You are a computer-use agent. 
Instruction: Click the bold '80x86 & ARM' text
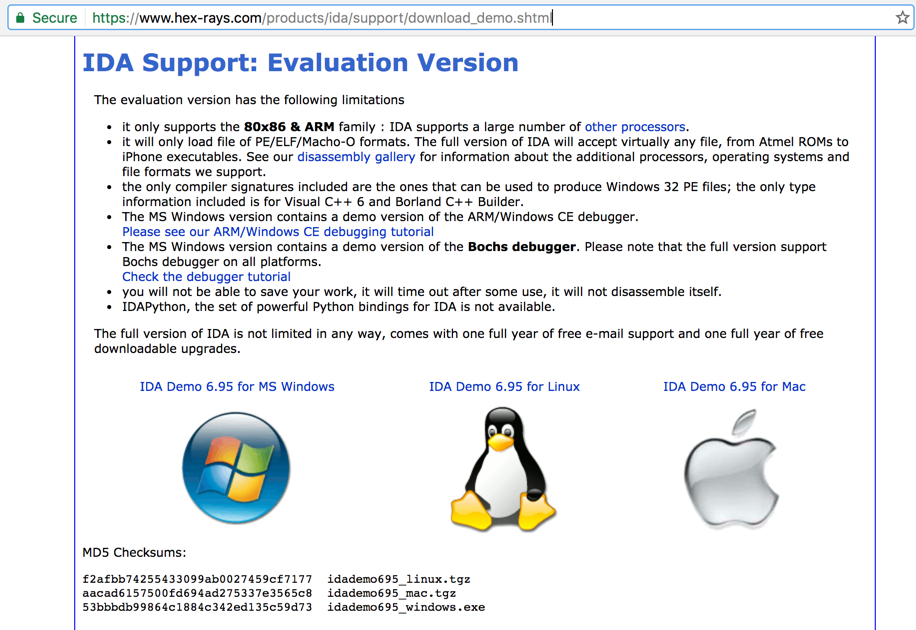pyautogui.click(x=289, y=127)
